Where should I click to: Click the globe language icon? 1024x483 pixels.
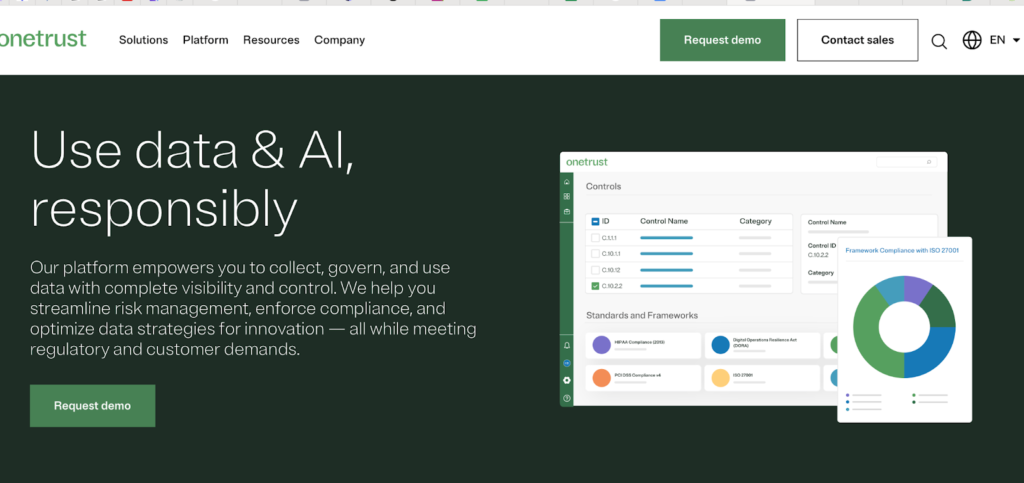tap(972, 40)
